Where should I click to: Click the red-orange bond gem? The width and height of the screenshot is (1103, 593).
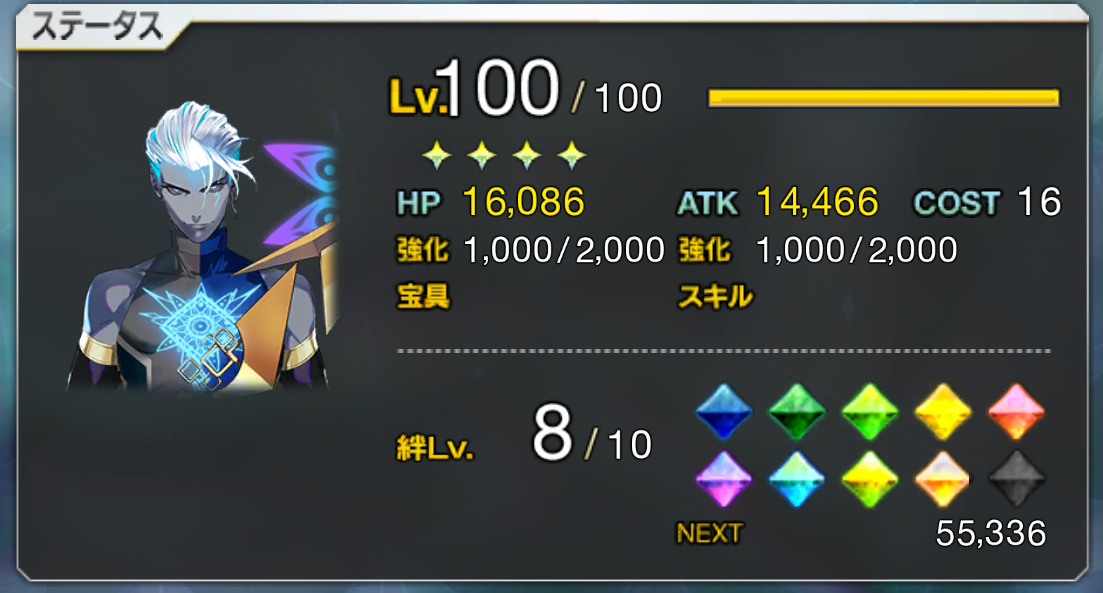pos(1016,411)
